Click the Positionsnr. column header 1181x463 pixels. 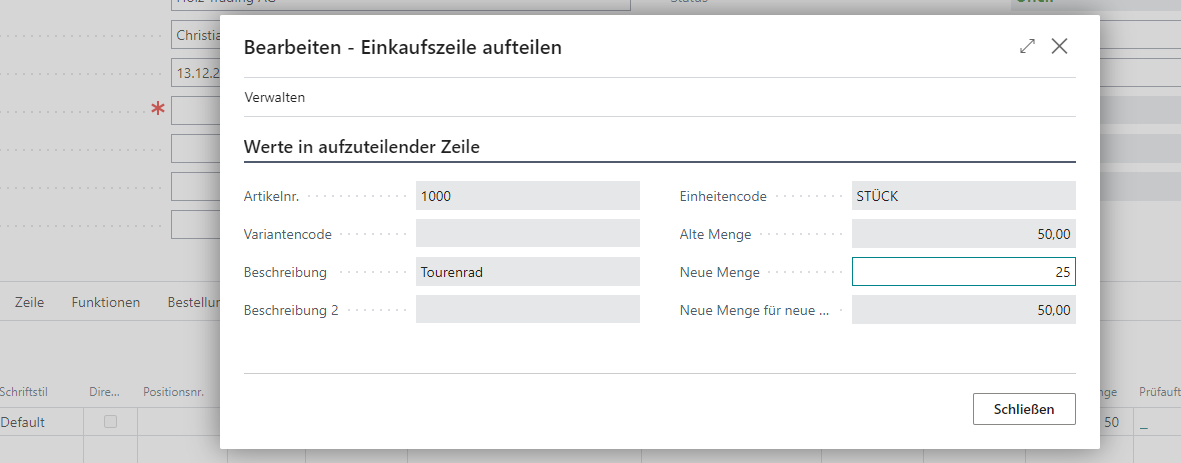(173, 391)
